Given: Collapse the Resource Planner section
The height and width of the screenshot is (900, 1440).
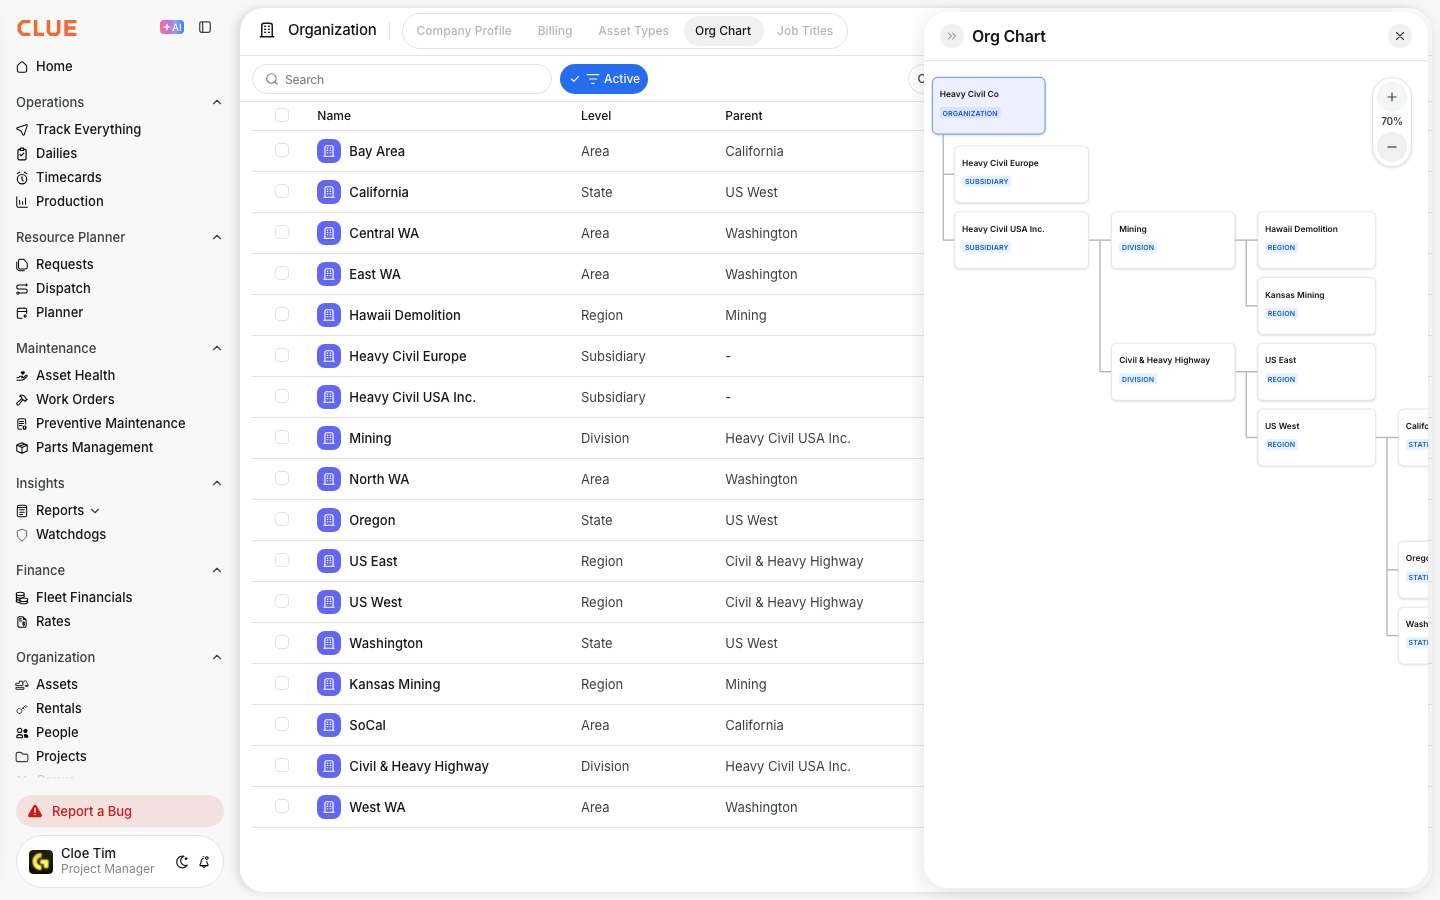Looking at the screenshot, I should [217, 237].
